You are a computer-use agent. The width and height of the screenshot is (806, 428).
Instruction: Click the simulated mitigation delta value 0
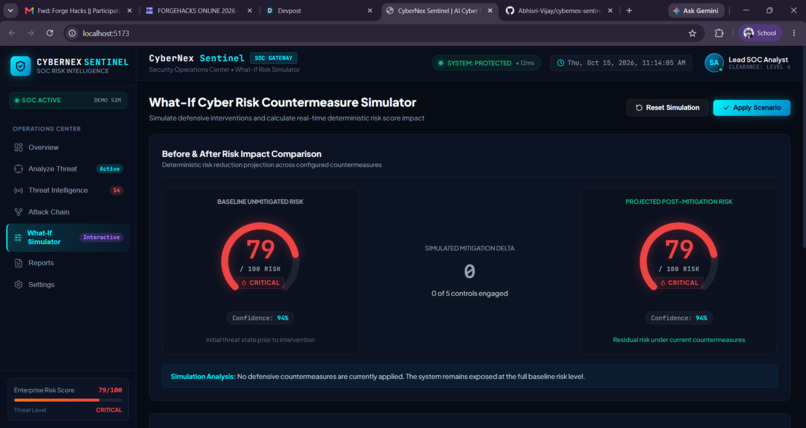click(469, 271)
